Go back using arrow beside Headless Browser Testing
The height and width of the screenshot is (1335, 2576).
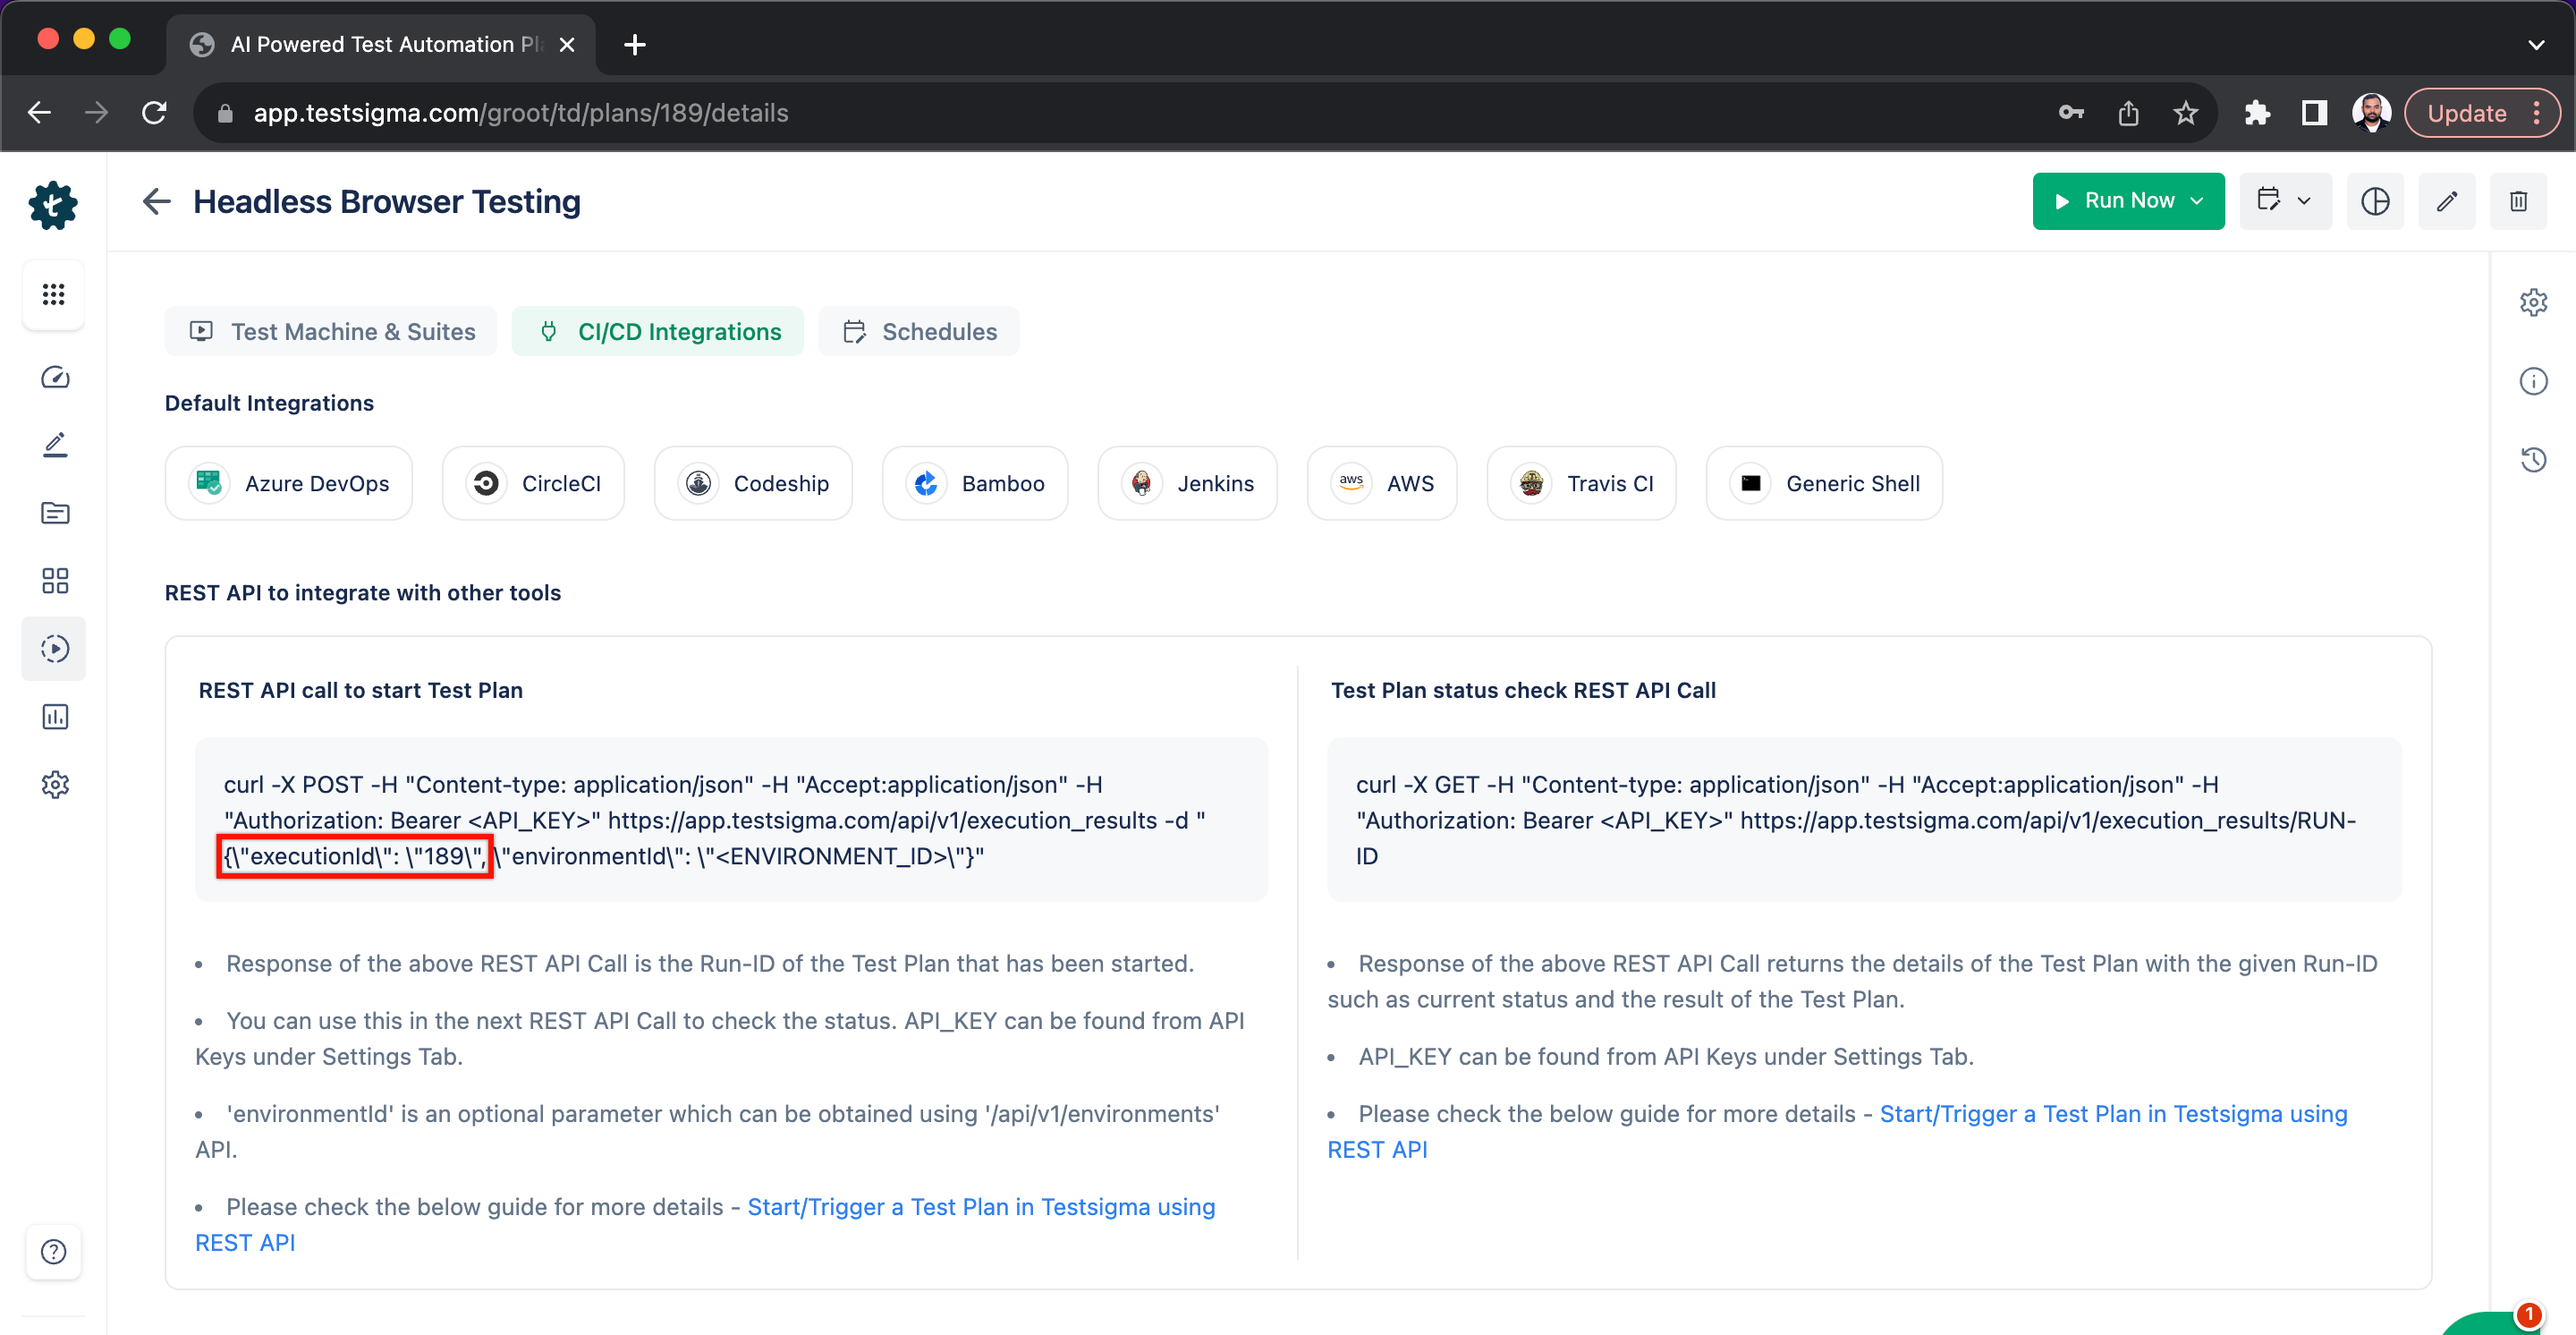[157, 201]
